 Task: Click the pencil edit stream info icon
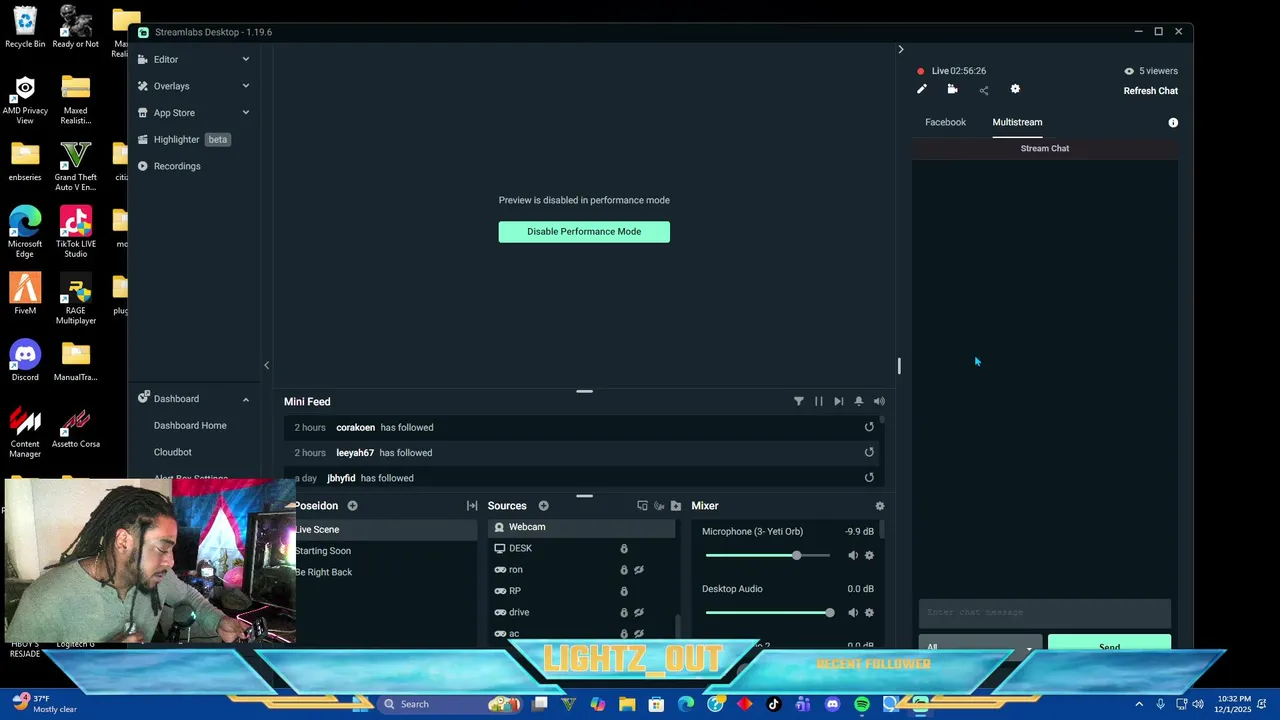coord(922,90)
